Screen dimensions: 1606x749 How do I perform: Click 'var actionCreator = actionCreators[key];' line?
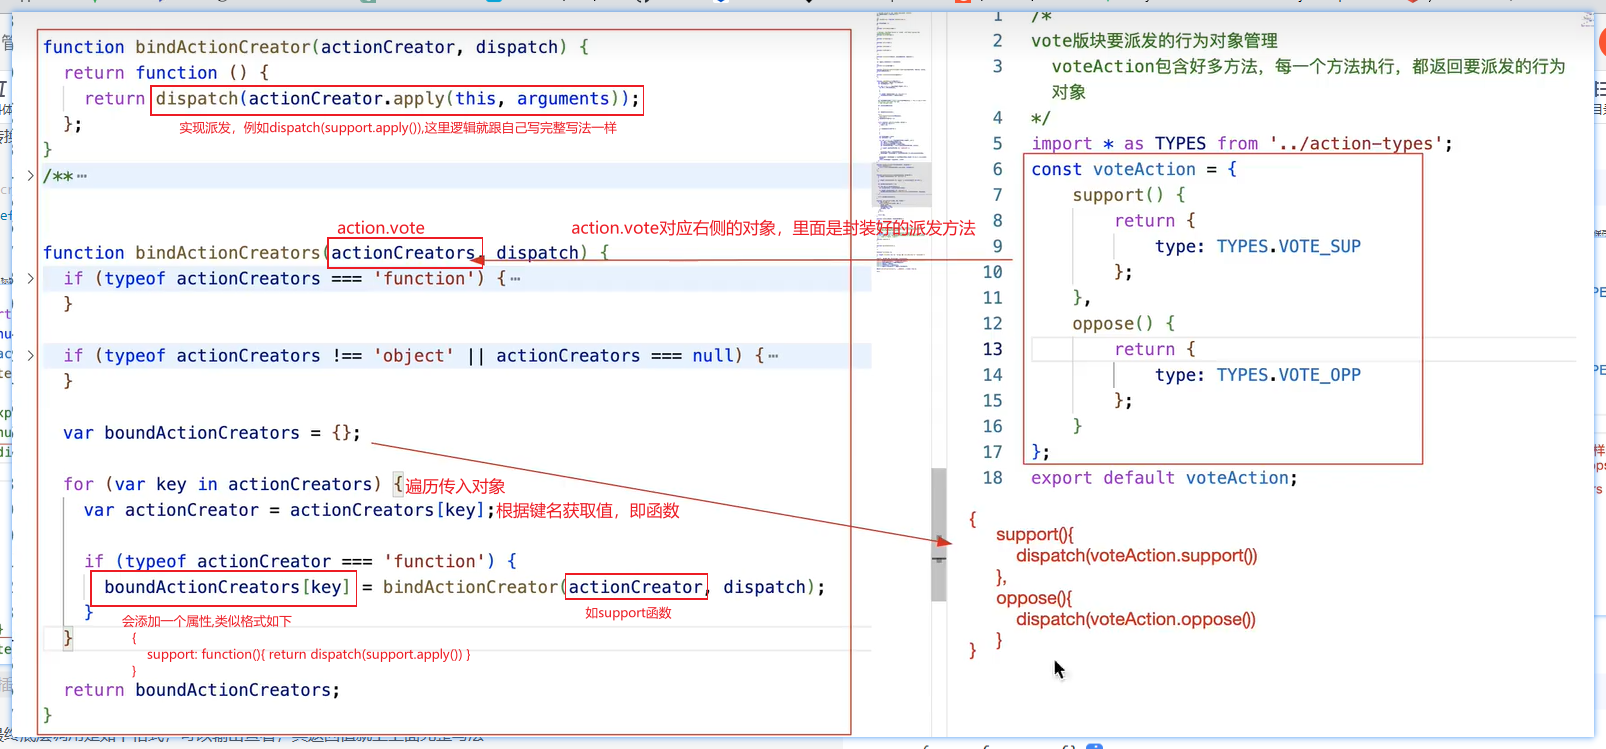(x=290, y=510)
